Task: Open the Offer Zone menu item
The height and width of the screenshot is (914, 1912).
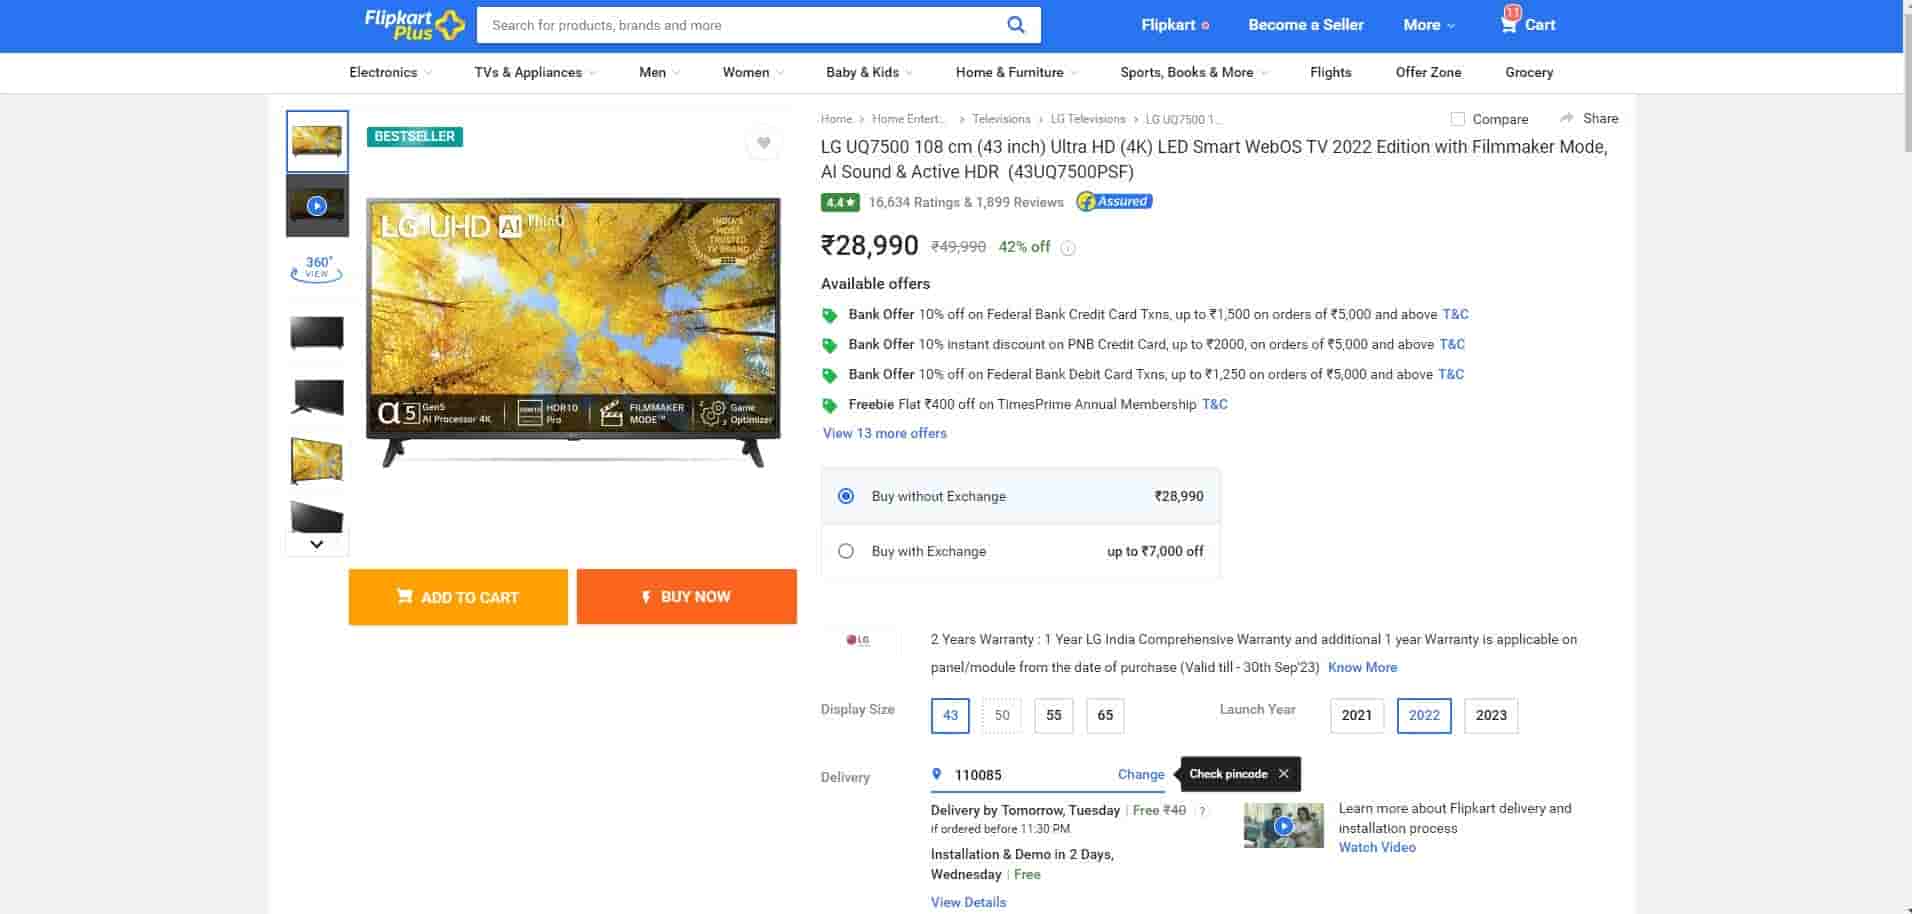Action: click(1428, 72)
